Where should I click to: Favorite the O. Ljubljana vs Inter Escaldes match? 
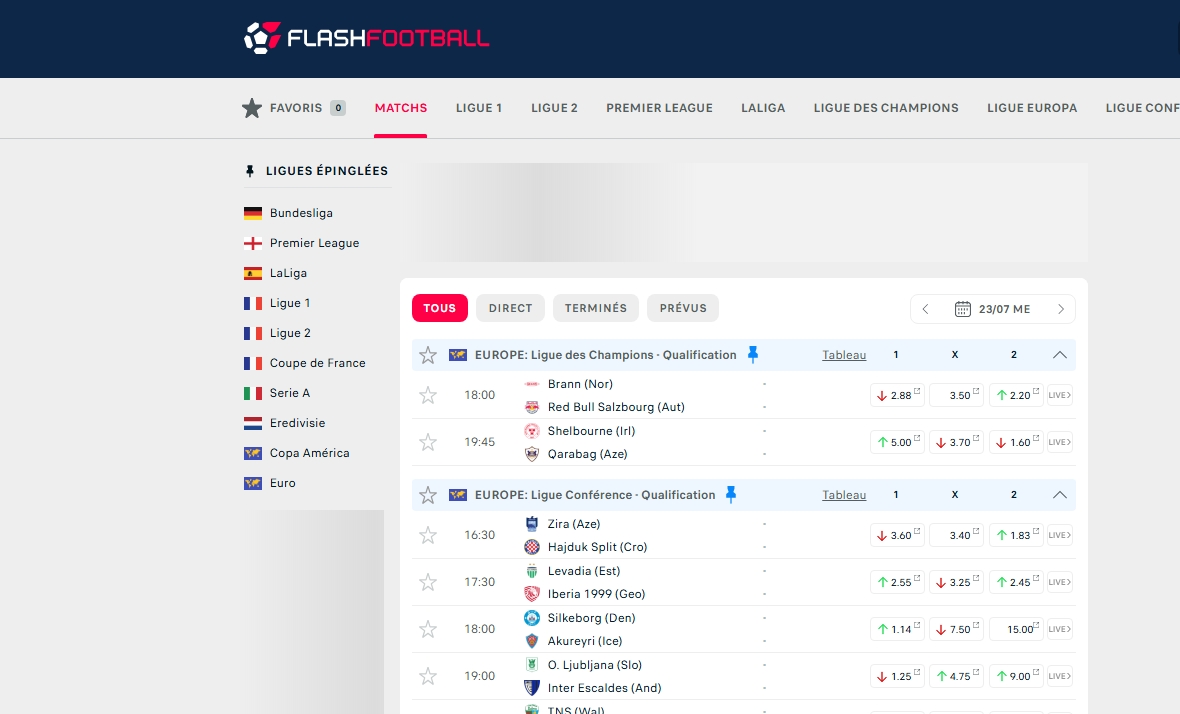pos(428,676)
